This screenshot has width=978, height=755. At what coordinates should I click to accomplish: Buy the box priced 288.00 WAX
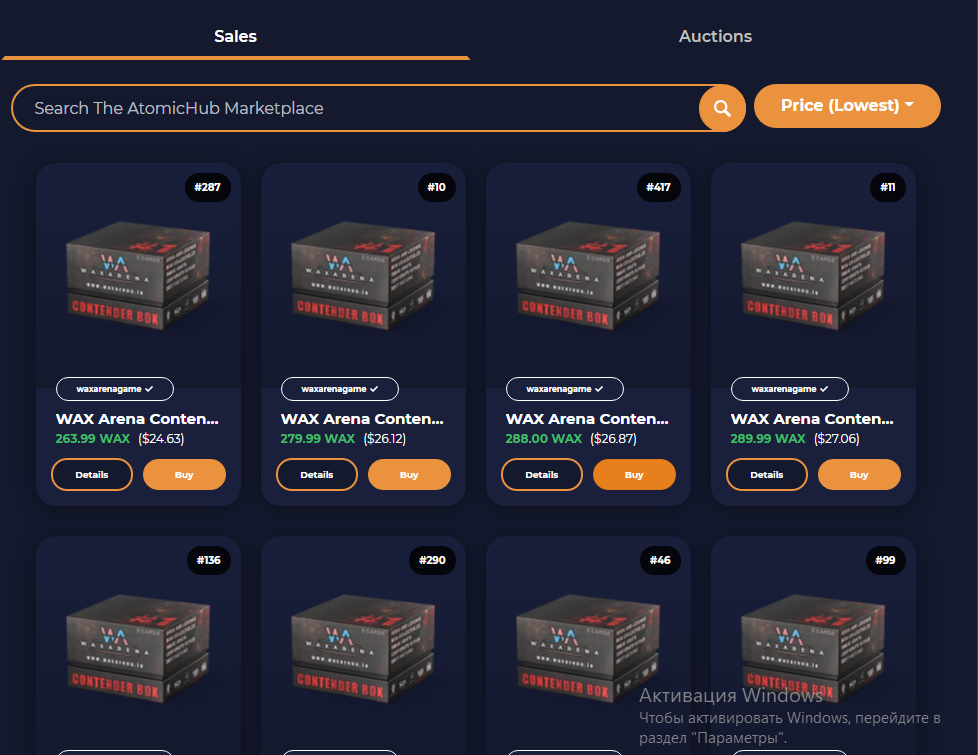coord(634,475)
